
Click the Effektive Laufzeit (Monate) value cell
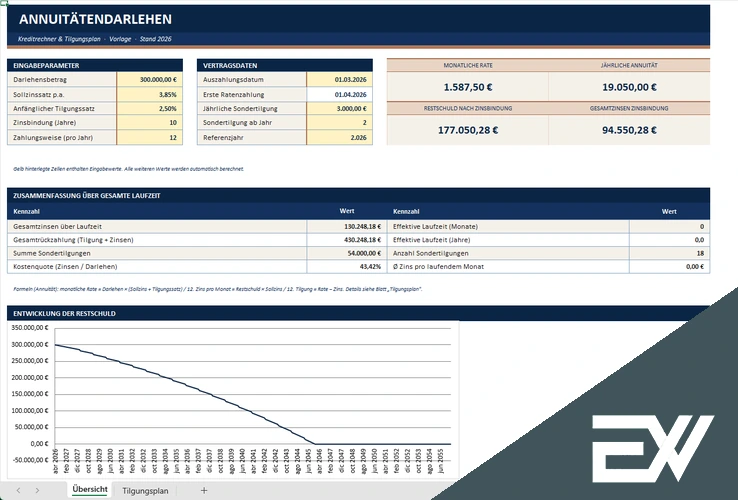[669, 226]
